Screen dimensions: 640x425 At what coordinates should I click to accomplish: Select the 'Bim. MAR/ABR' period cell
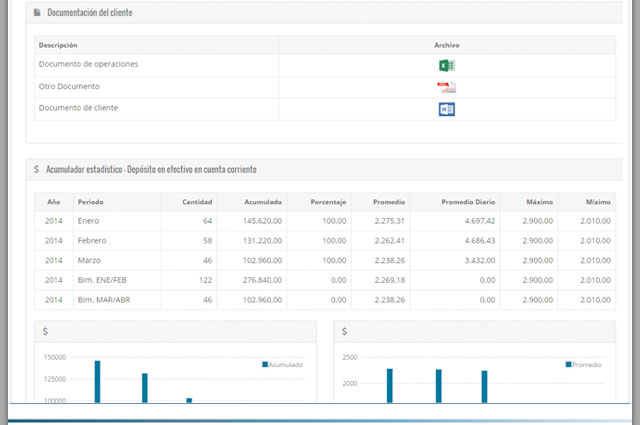(104, 300)
